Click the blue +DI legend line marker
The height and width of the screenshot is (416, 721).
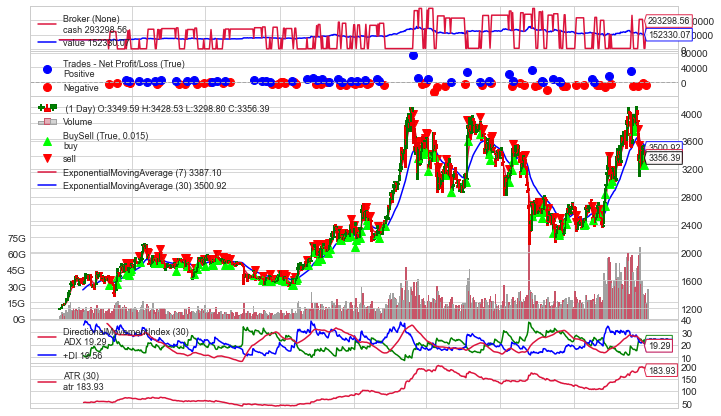tap(47, 355)
